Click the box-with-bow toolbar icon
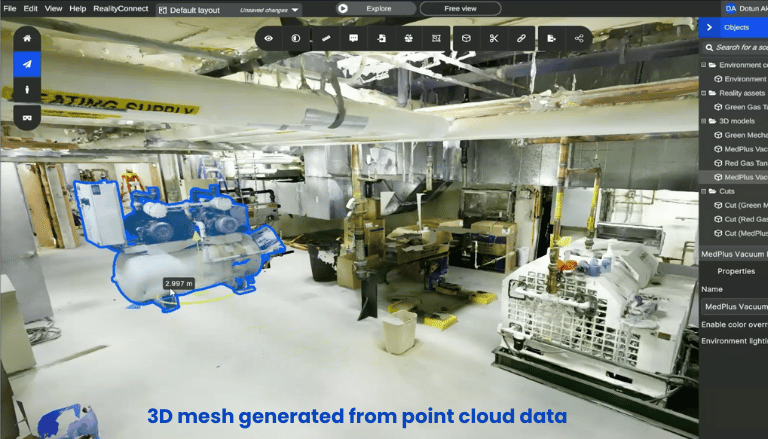 (408, 38)
